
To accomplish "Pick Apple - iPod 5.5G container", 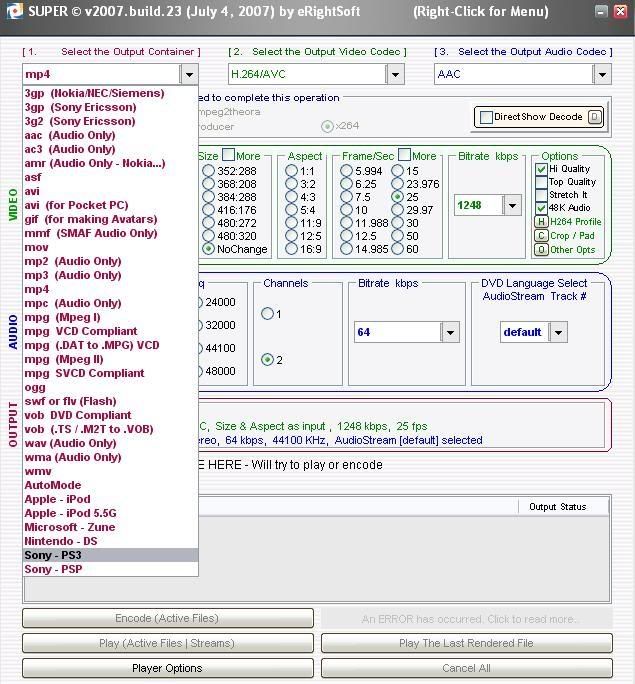I will pyautogui.click(x=110, y=513).
